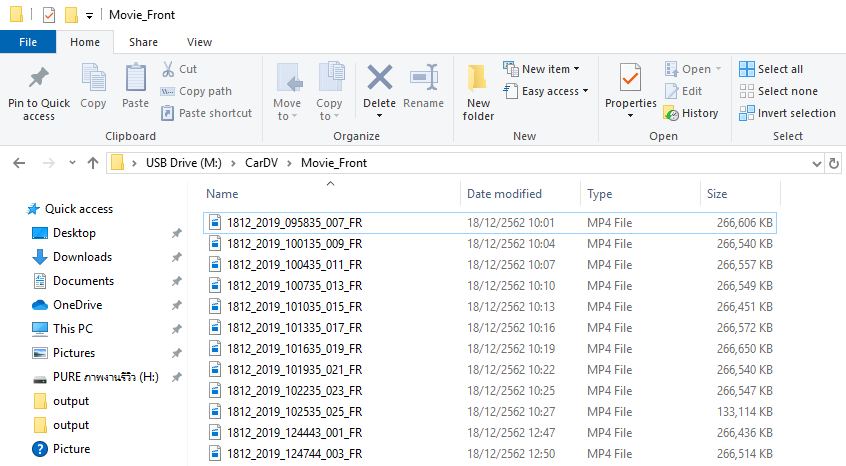Customize Quick Access Toolbar dropdown arrow

90,16
